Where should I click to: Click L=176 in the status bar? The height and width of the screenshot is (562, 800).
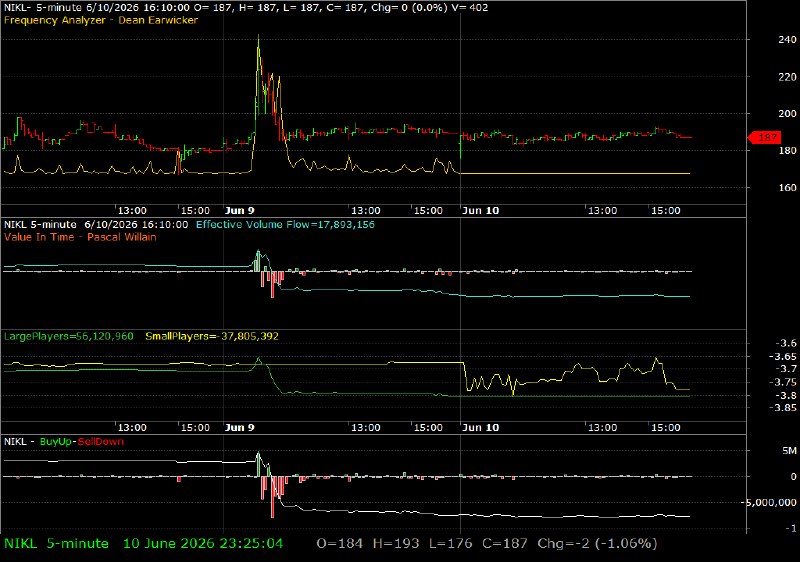click(451, 544)
